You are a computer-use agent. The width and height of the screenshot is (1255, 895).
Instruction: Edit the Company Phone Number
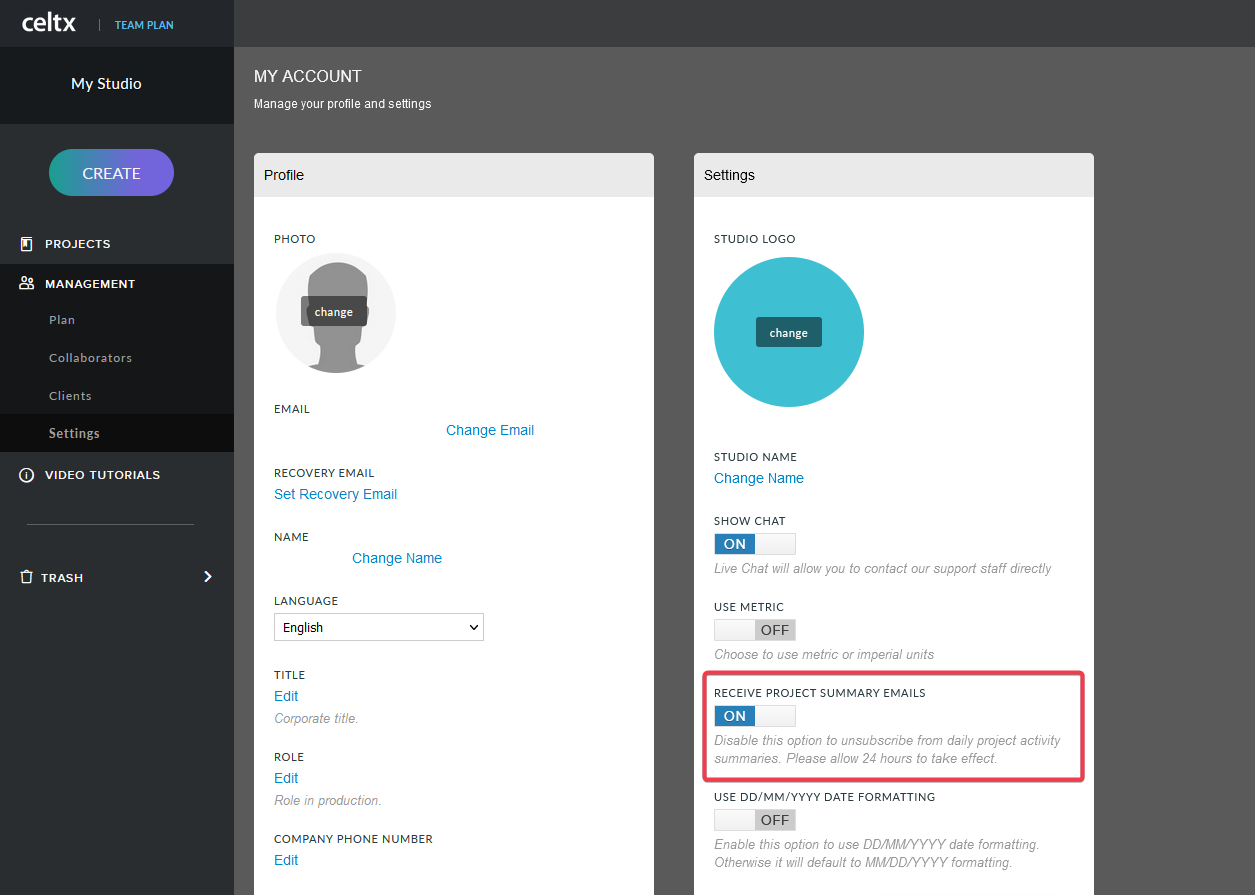pos(286,860)
